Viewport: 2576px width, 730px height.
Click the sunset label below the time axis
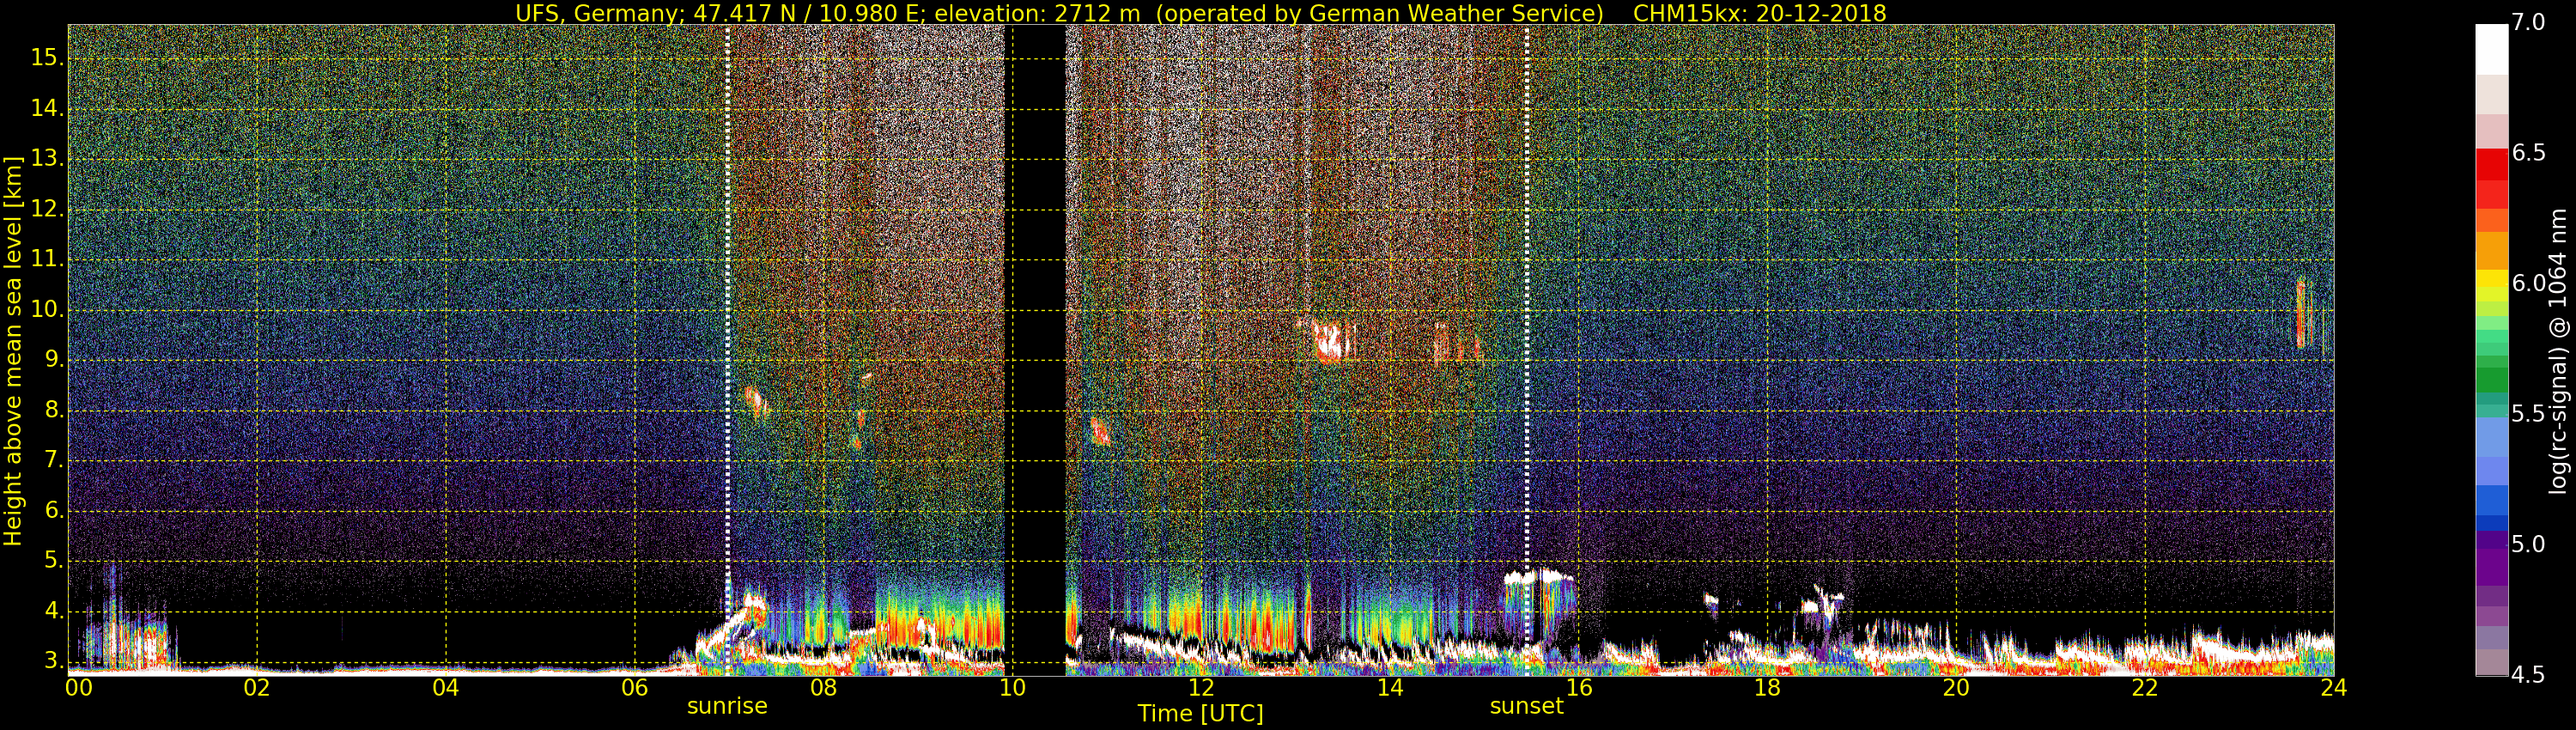point(1525,706)
